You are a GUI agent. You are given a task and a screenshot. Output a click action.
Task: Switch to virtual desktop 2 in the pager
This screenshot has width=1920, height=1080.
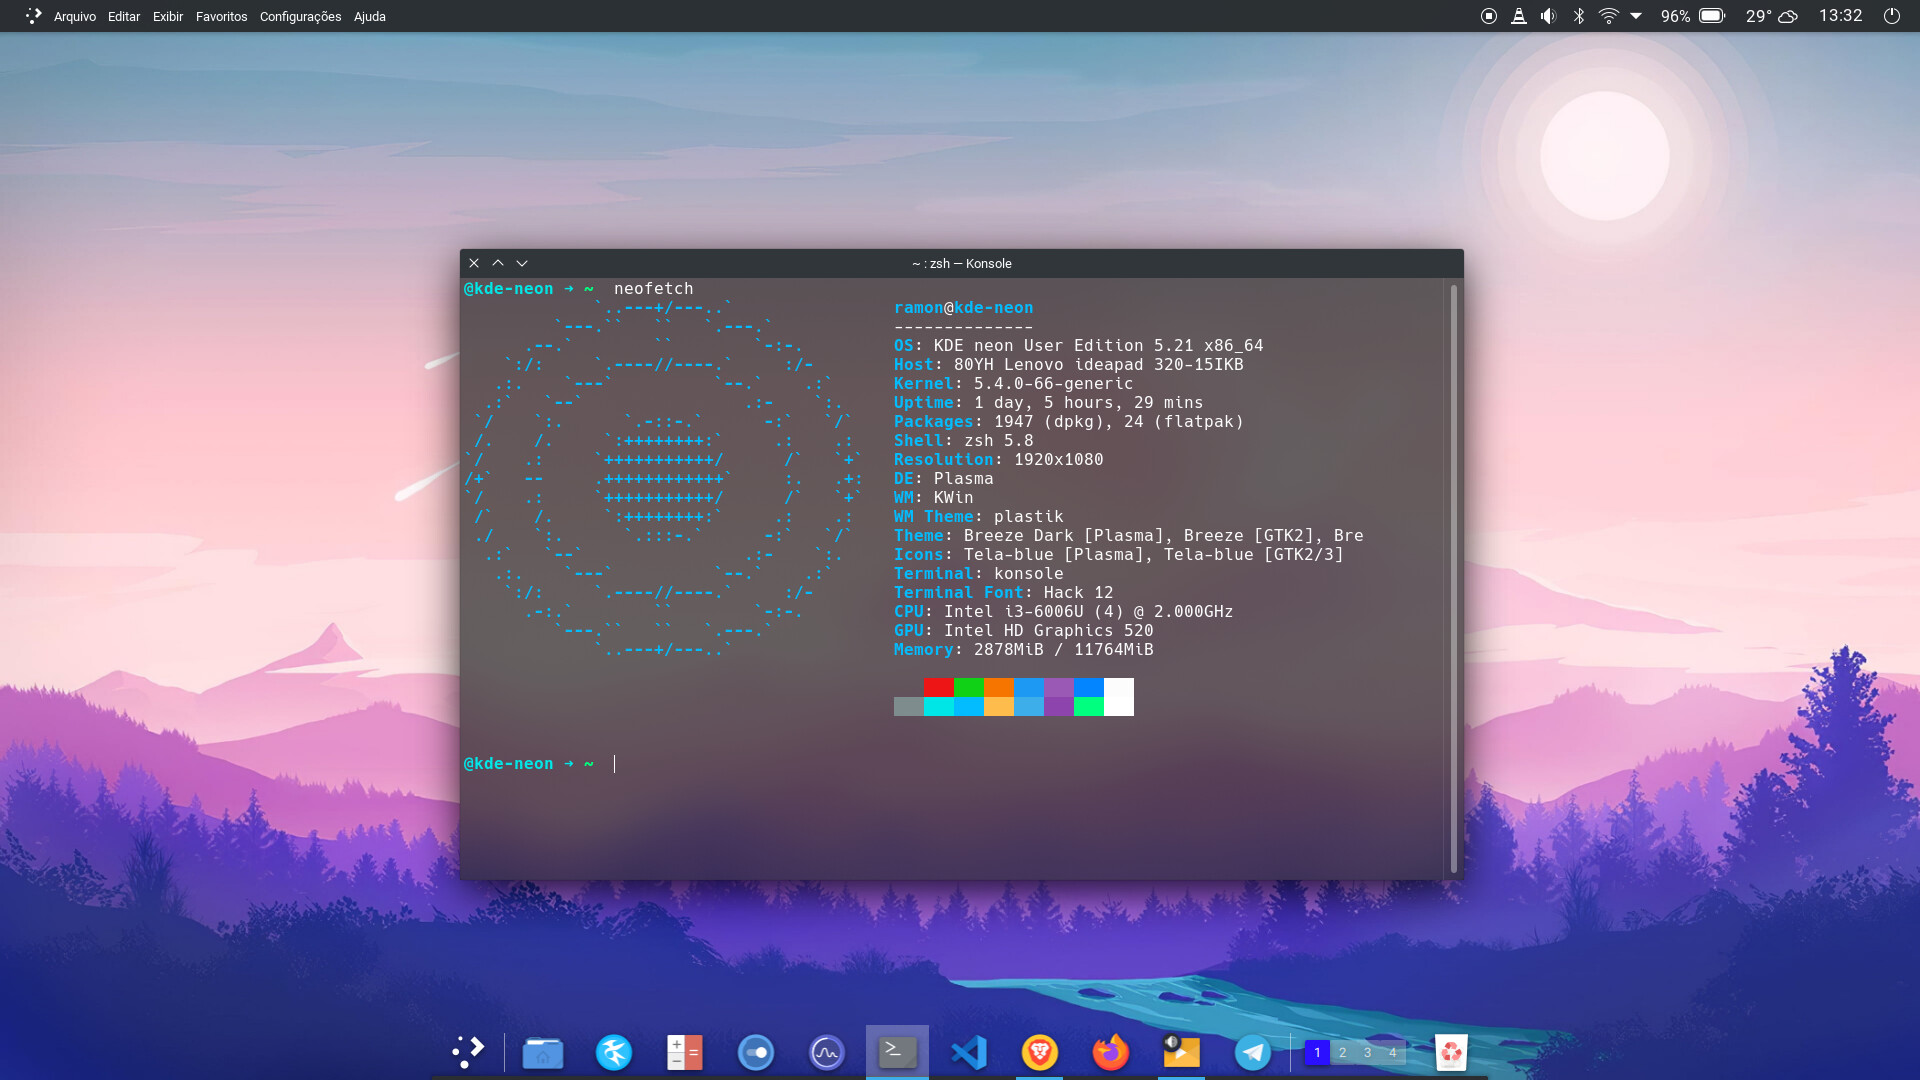tap(1342, 1052)
